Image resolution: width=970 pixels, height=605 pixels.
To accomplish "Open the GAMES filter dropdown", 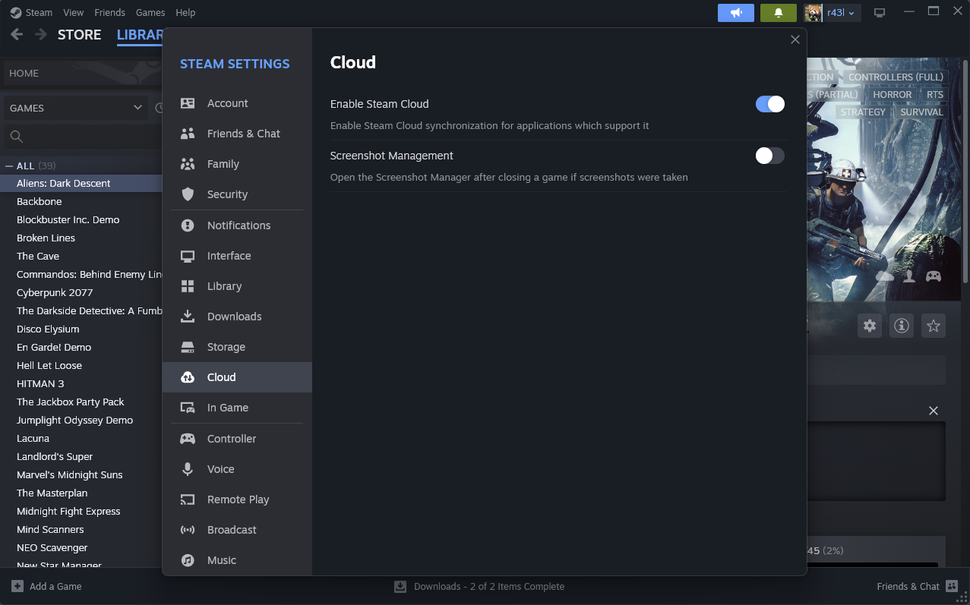I will tap(75, 107).
